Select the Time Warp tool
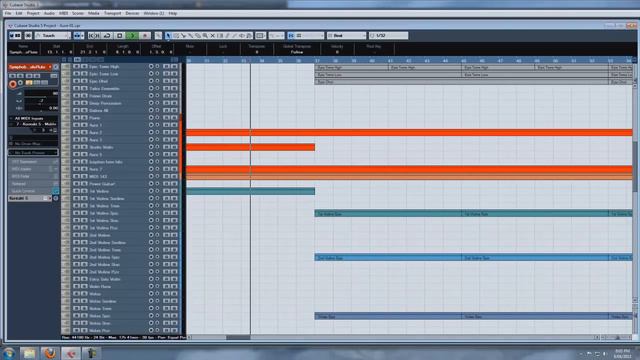 pyautogui.click(x=220, y=36)
